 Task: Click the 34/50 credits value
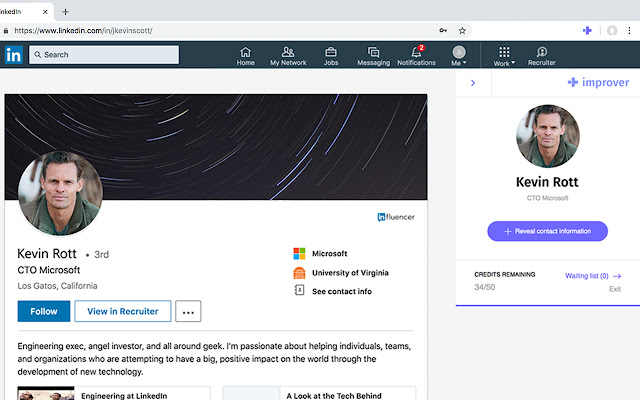pyautogui.click(x=484, y=287)
